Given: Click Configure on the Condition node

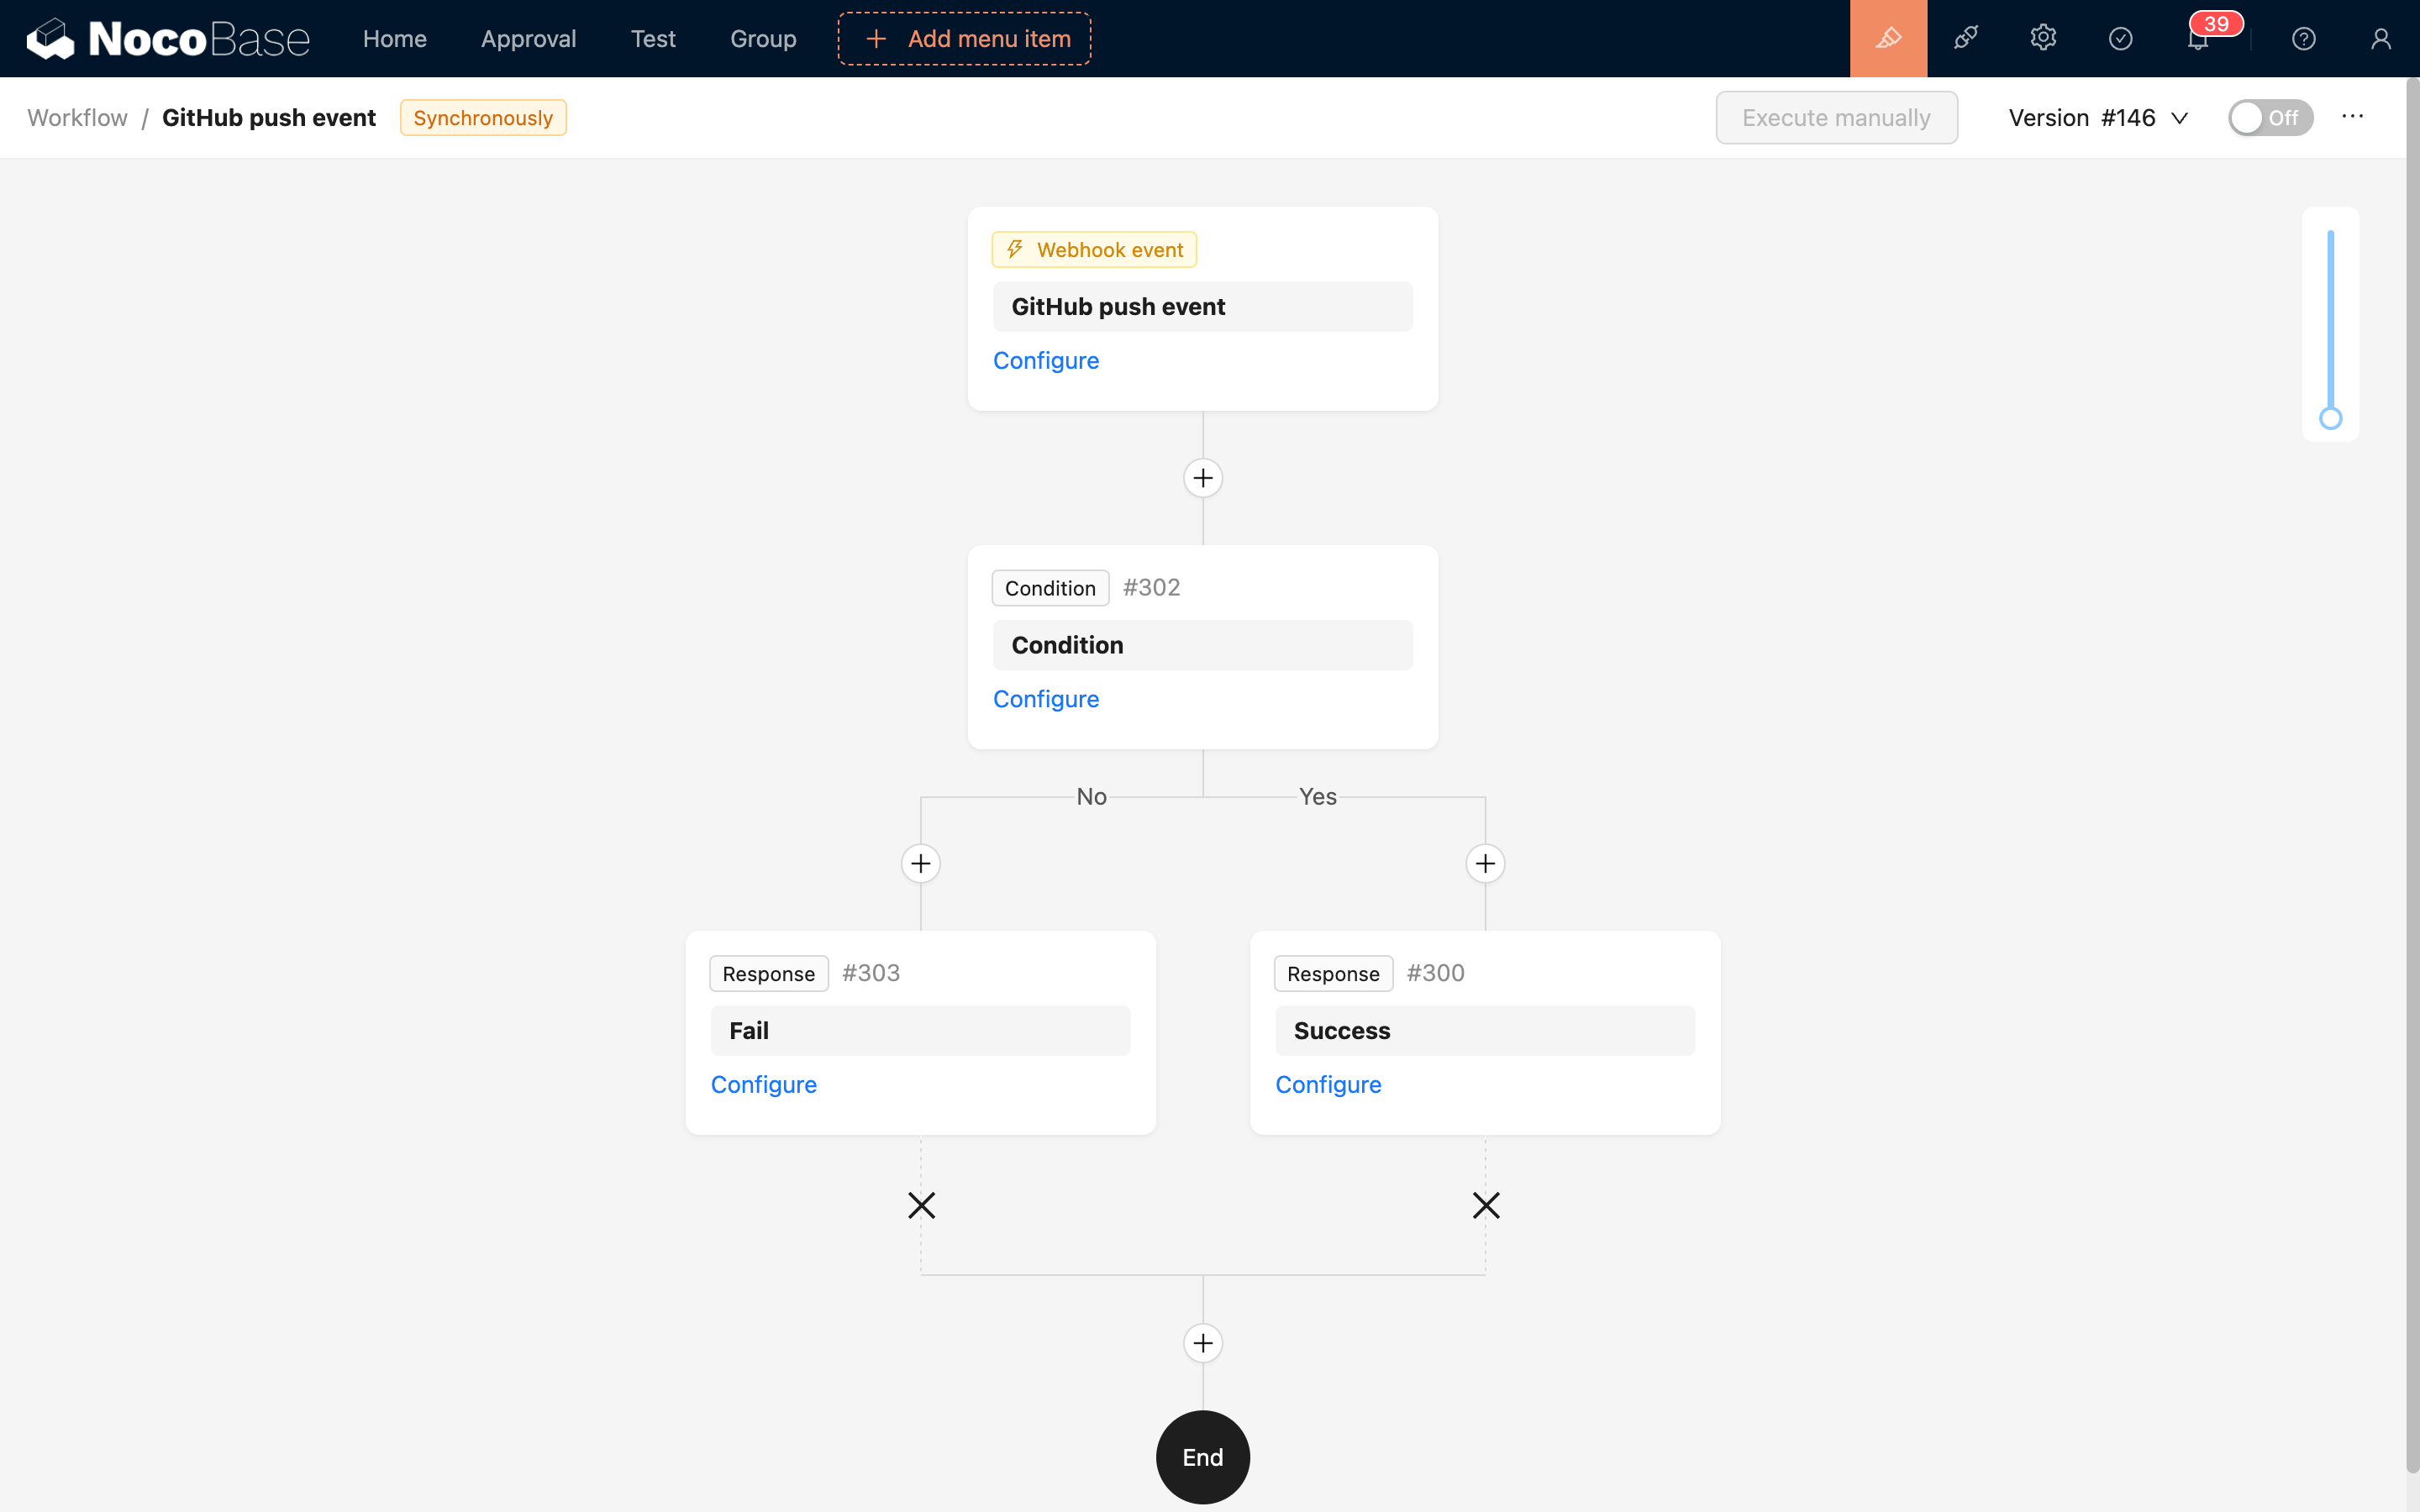Looking at the screenshot, I should click(1045, 699).
